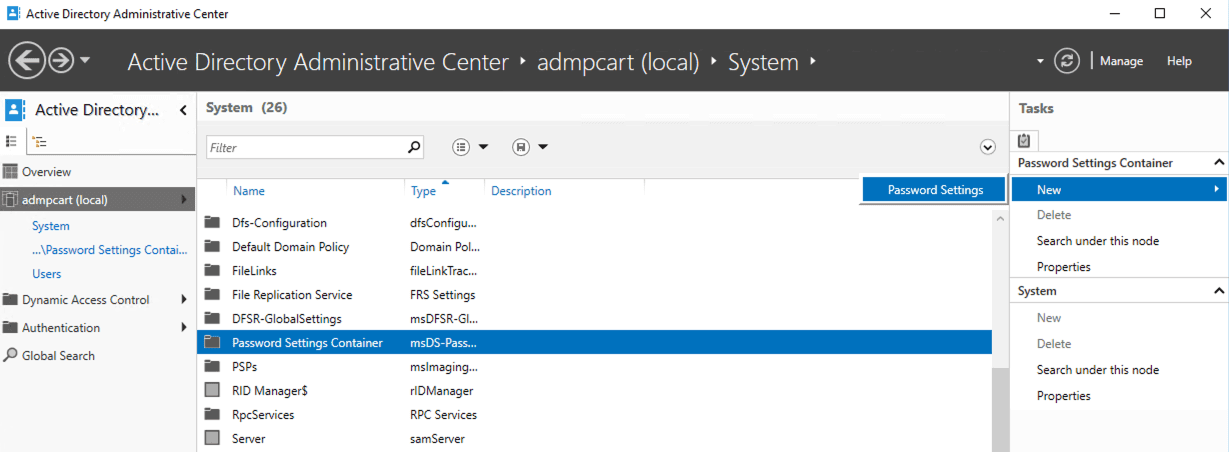This screenshot has height=452, width=1229.
Task: Open the navigation history dropdown arrow
Action: pyautogui.click(x=85, y=61)
